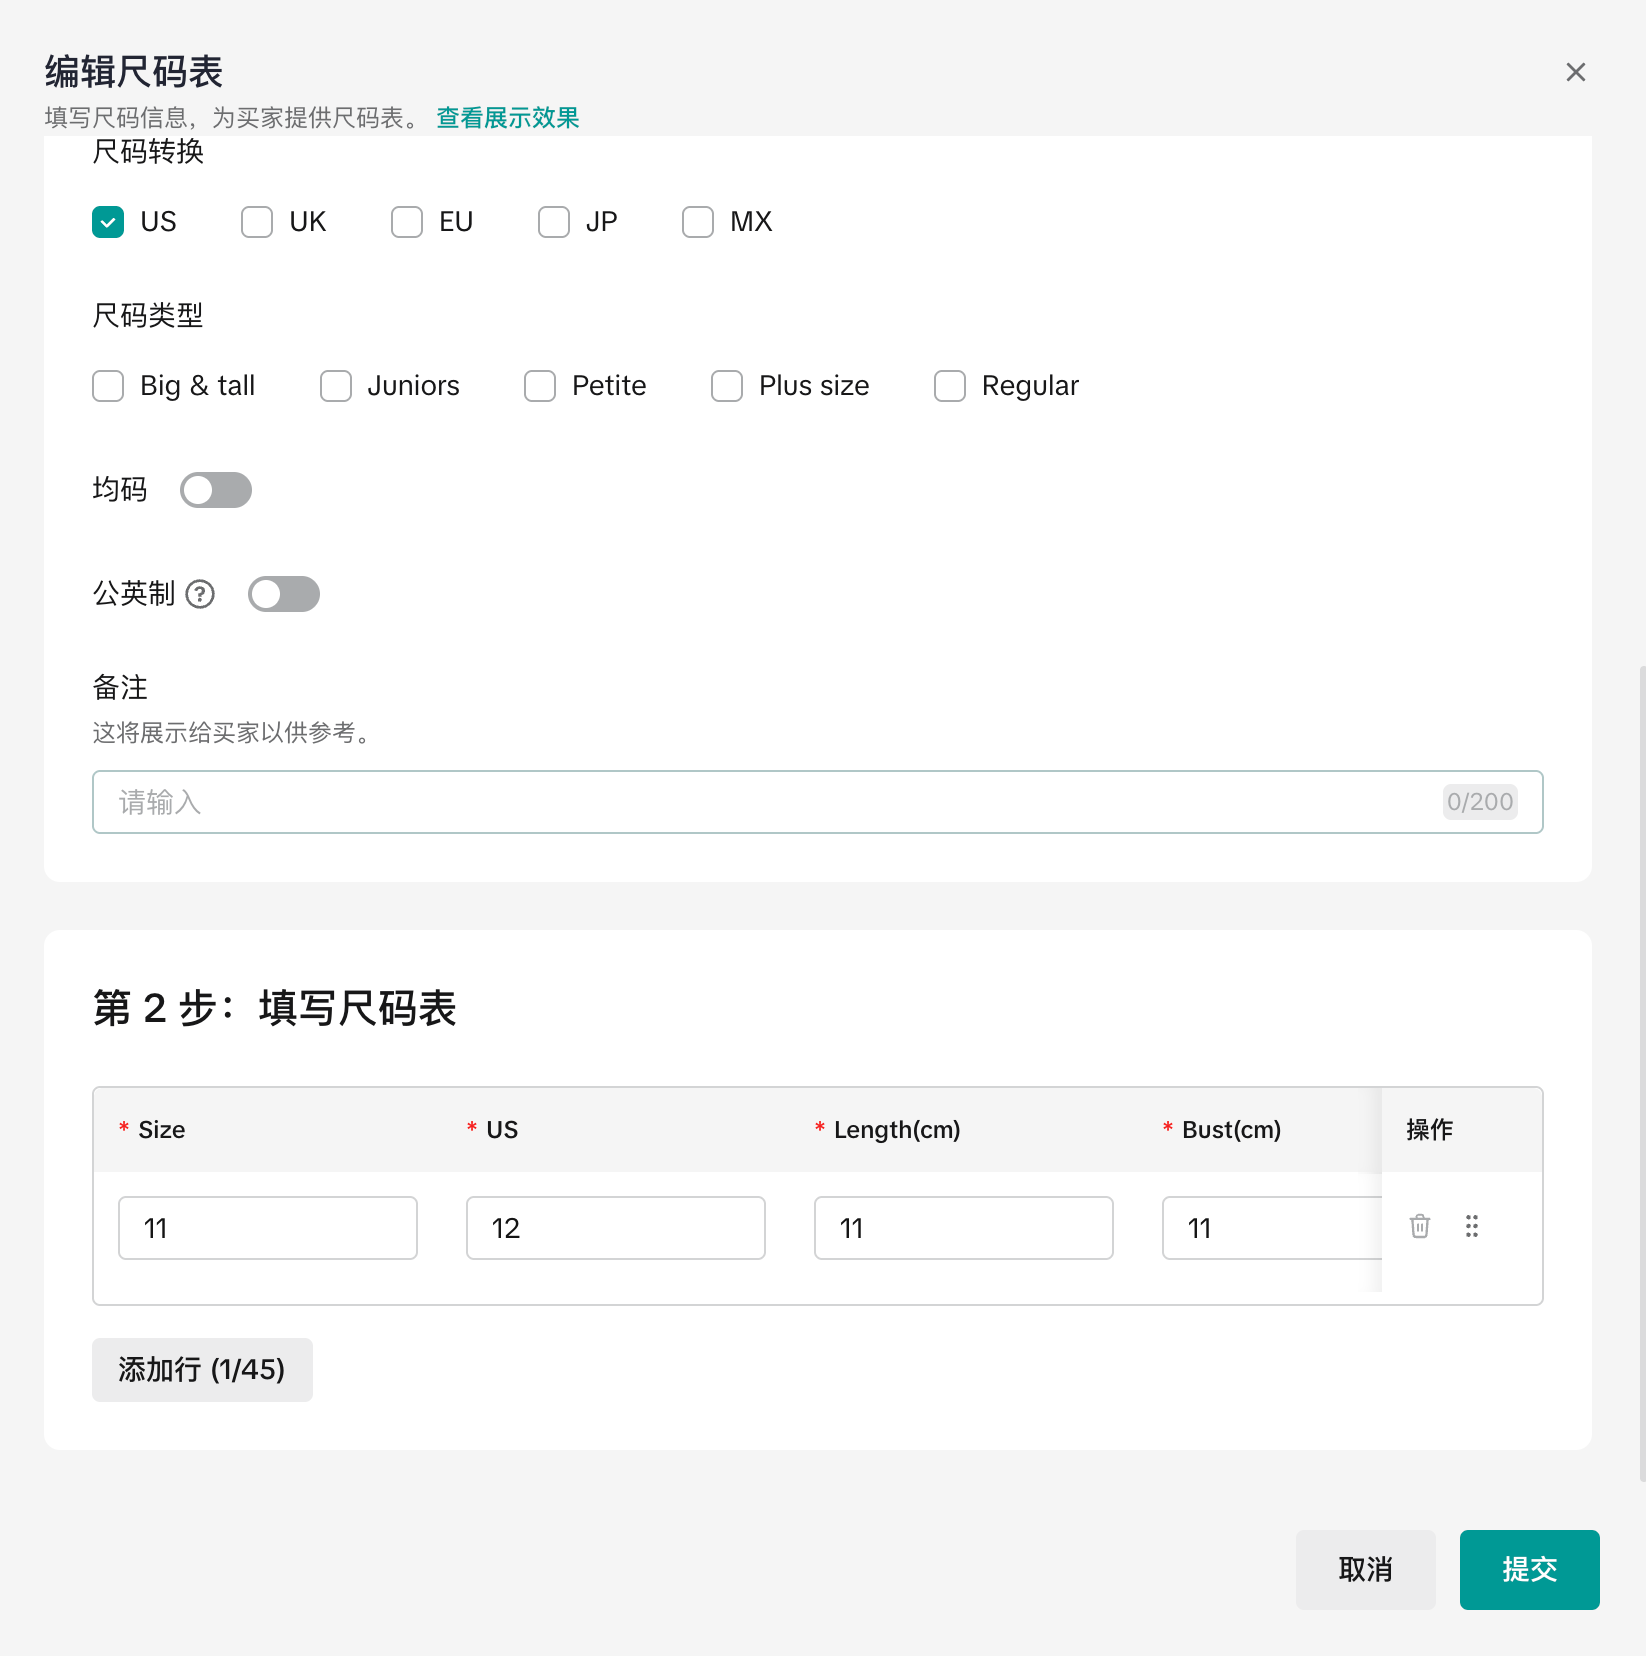Viewport: 1646px width, 1656px height.
Task: Uncheck the US size conversion checkbox
Action: [108, 222]
